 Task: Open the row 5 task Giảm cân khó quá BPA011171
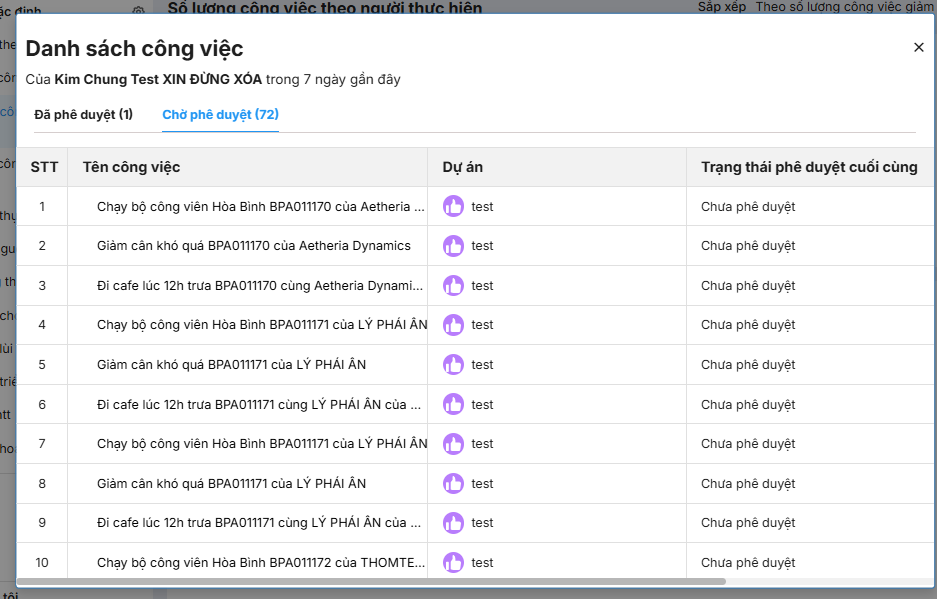pos(231,365)
